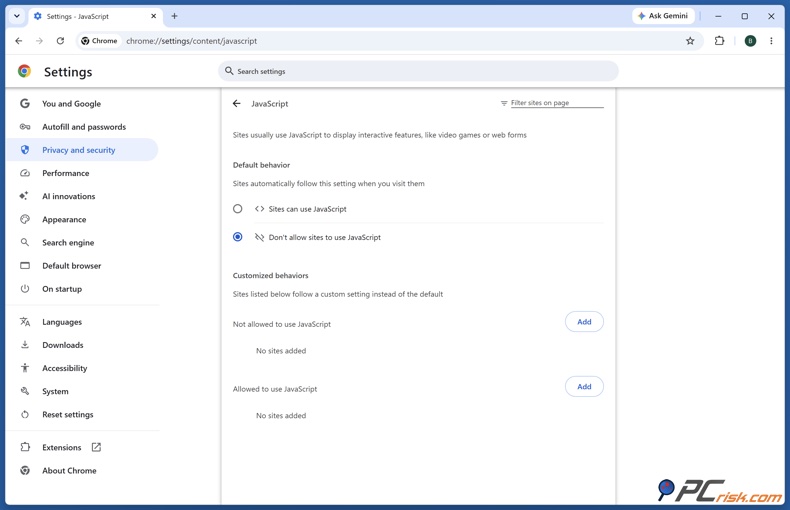Image resolution: width=790 pixels, height=510 pixels.
Task: Click the About Chrome logo icon
Action: pos(25,470)
